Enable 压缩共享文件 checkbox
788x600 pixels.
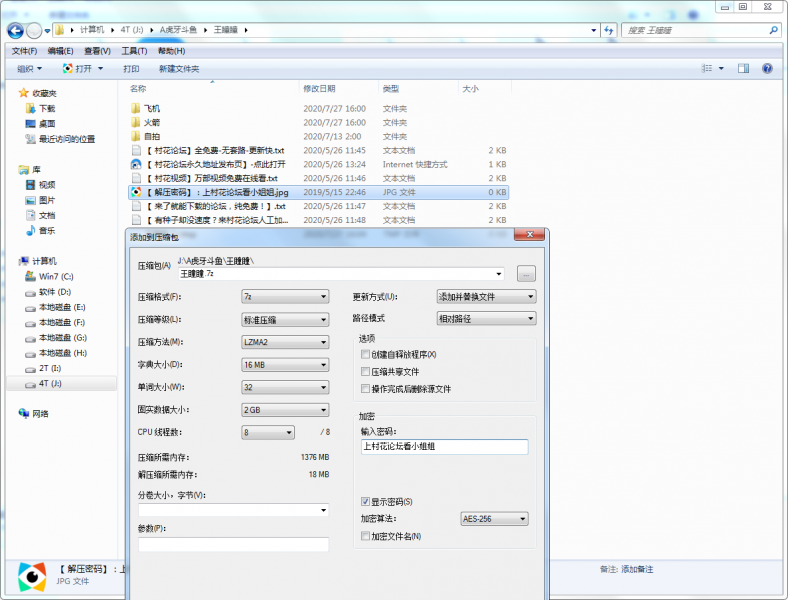pyautogui.click(x=365, y=371)
